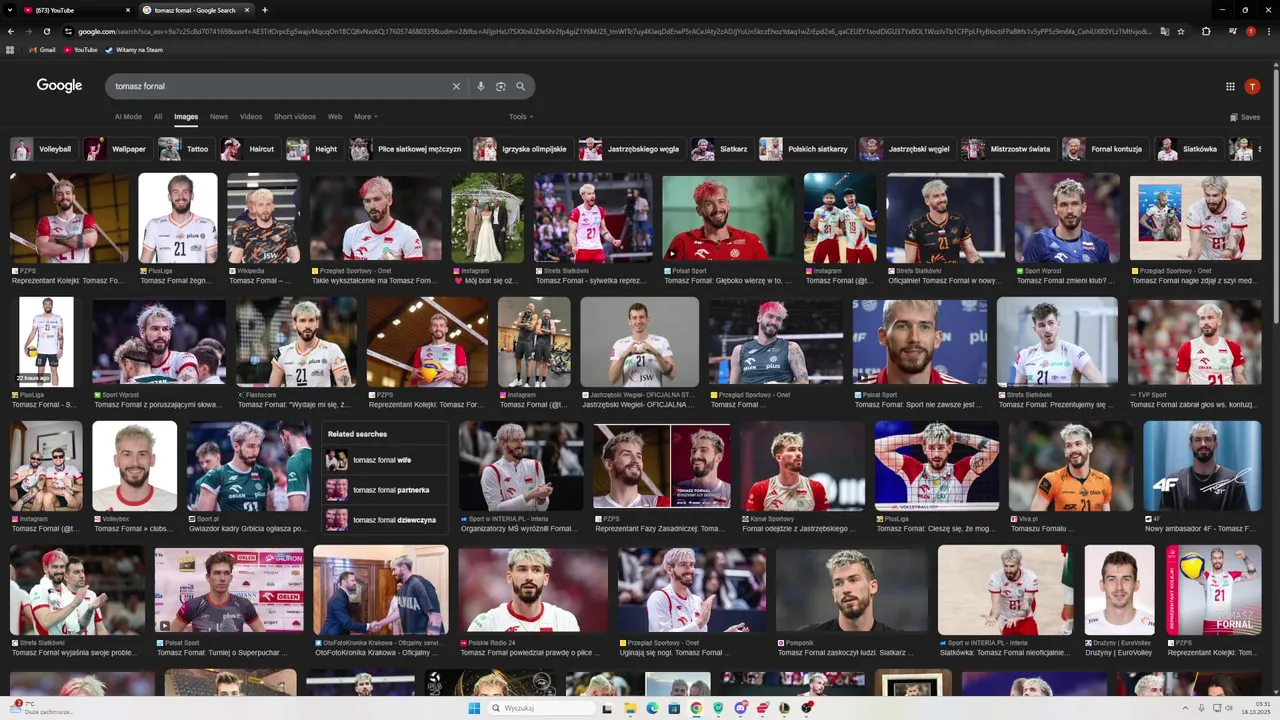Viewport: 1280px width, 720px height.
Task: Filter images by Haircut chip
Action: coord(249,149)
